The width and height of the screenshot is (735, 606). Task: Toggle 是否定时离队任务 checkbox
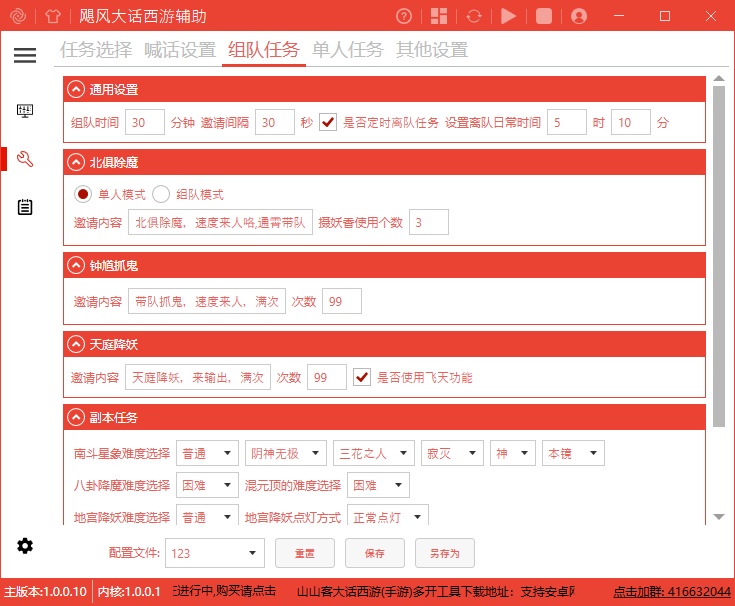click(x=328, y=122)
